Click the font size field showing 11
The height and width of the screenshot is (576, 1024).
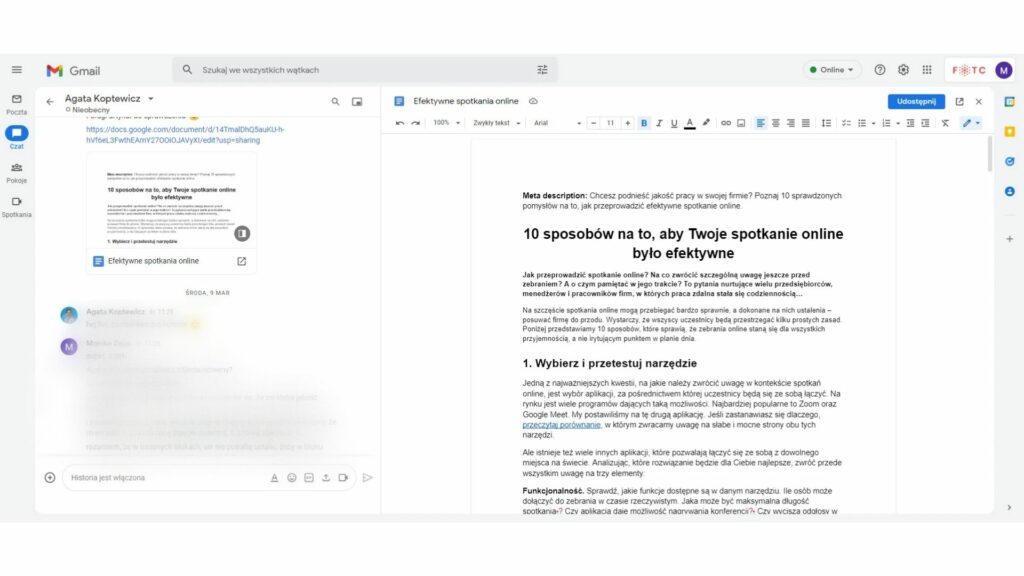coord(611,123)
